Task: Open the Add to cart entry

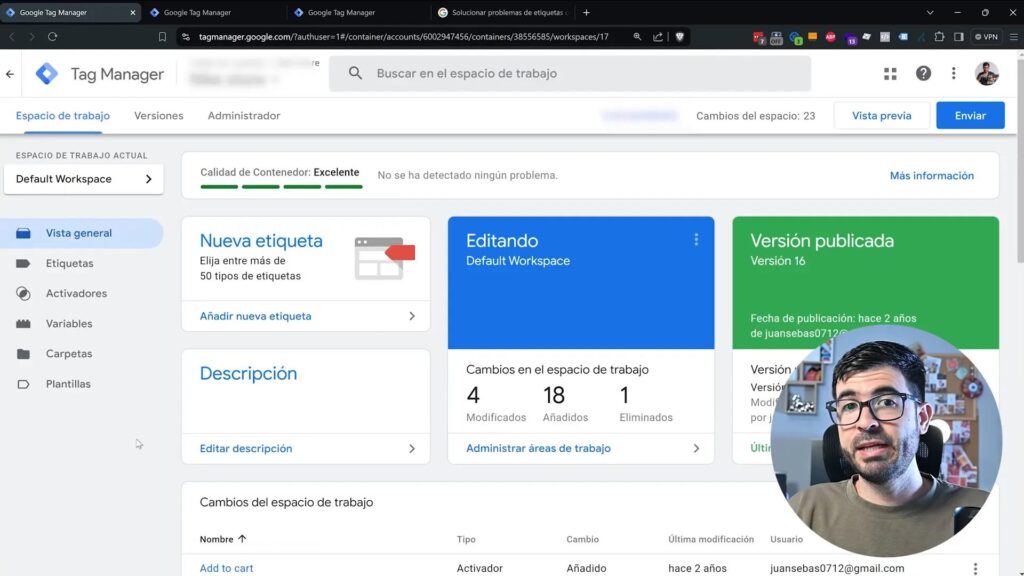Action: 226,568
